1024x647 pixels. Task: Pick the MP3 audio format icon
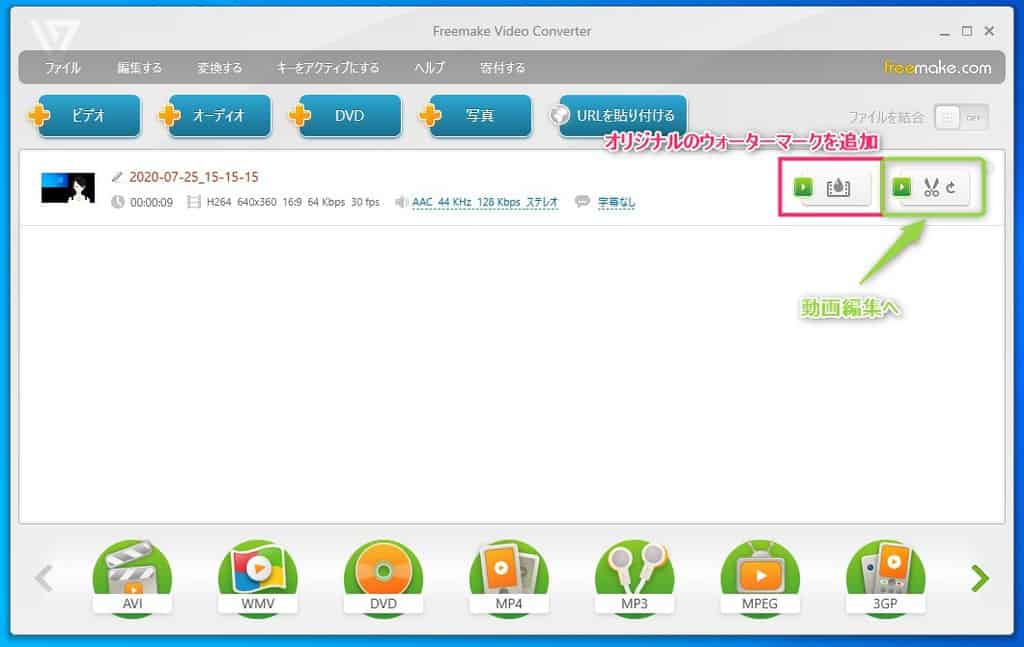click(634, 578)
